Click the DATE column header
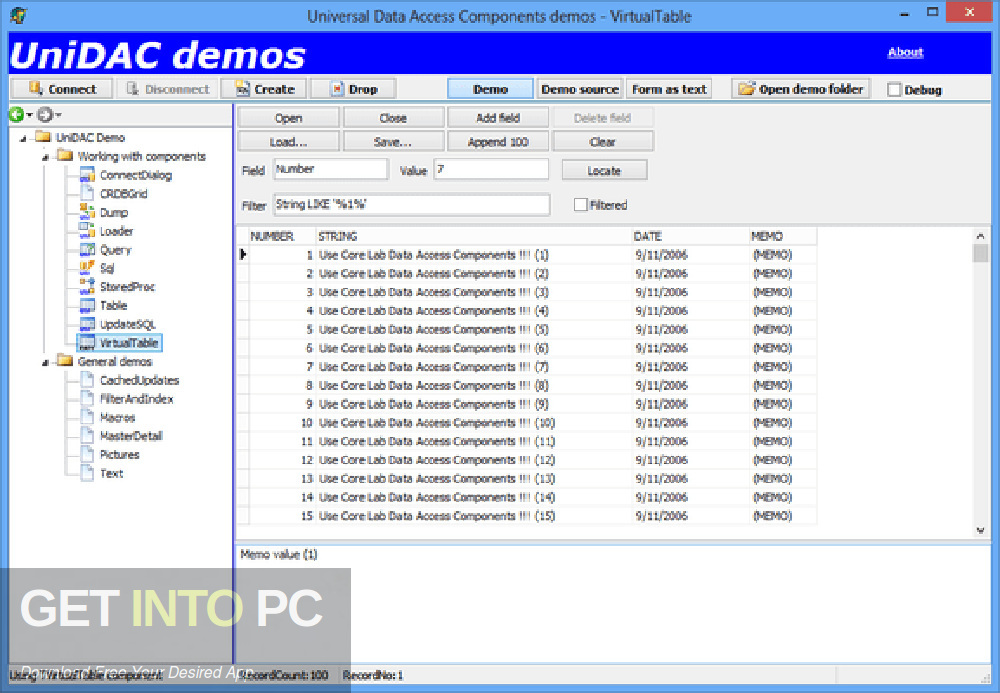Screen dimensions: 1000x693 pyautogui.click(x=690, y=237)
